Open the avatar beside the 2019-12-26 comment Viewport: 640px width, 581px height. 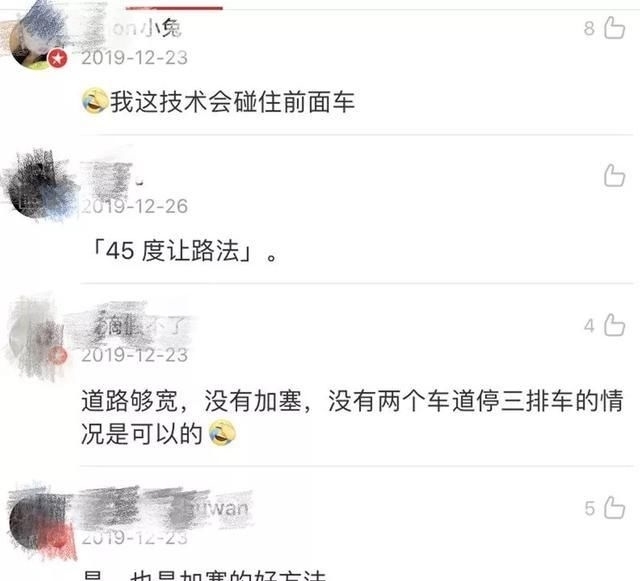[41, 186]
